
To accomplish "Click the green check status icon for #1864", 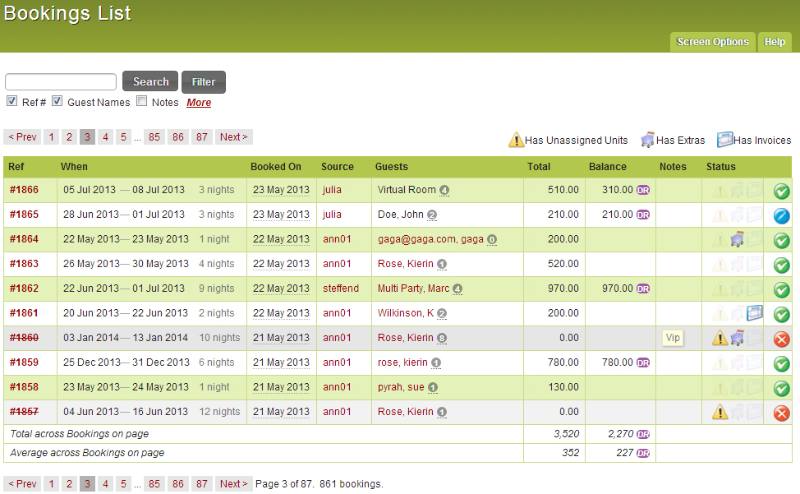I will tap(781, 240).
